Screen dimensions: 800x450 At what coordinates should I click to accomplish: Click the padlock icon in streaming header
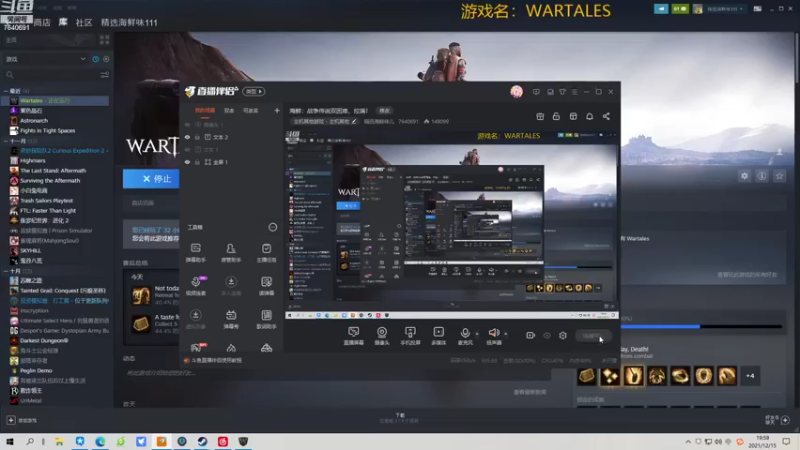pos(556,116)
